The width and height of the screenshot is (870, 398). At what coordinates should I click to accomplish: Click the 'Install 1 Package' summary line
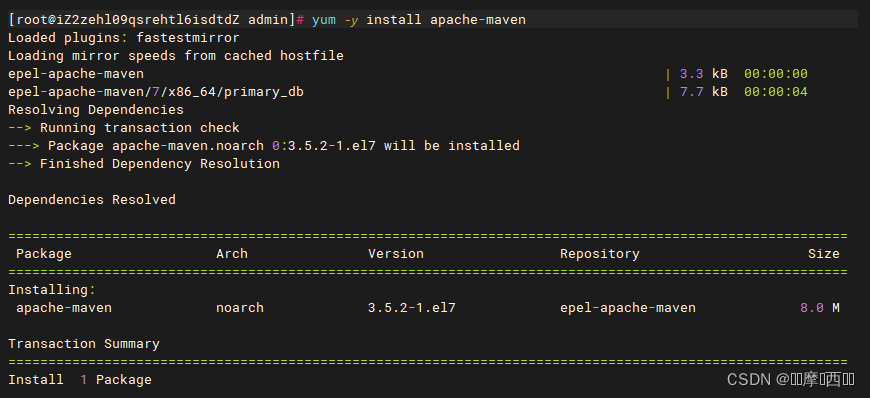(x=80, y=380)
